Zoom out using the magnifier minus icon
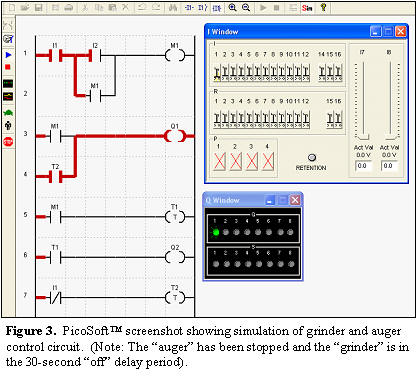 (246, 8)
